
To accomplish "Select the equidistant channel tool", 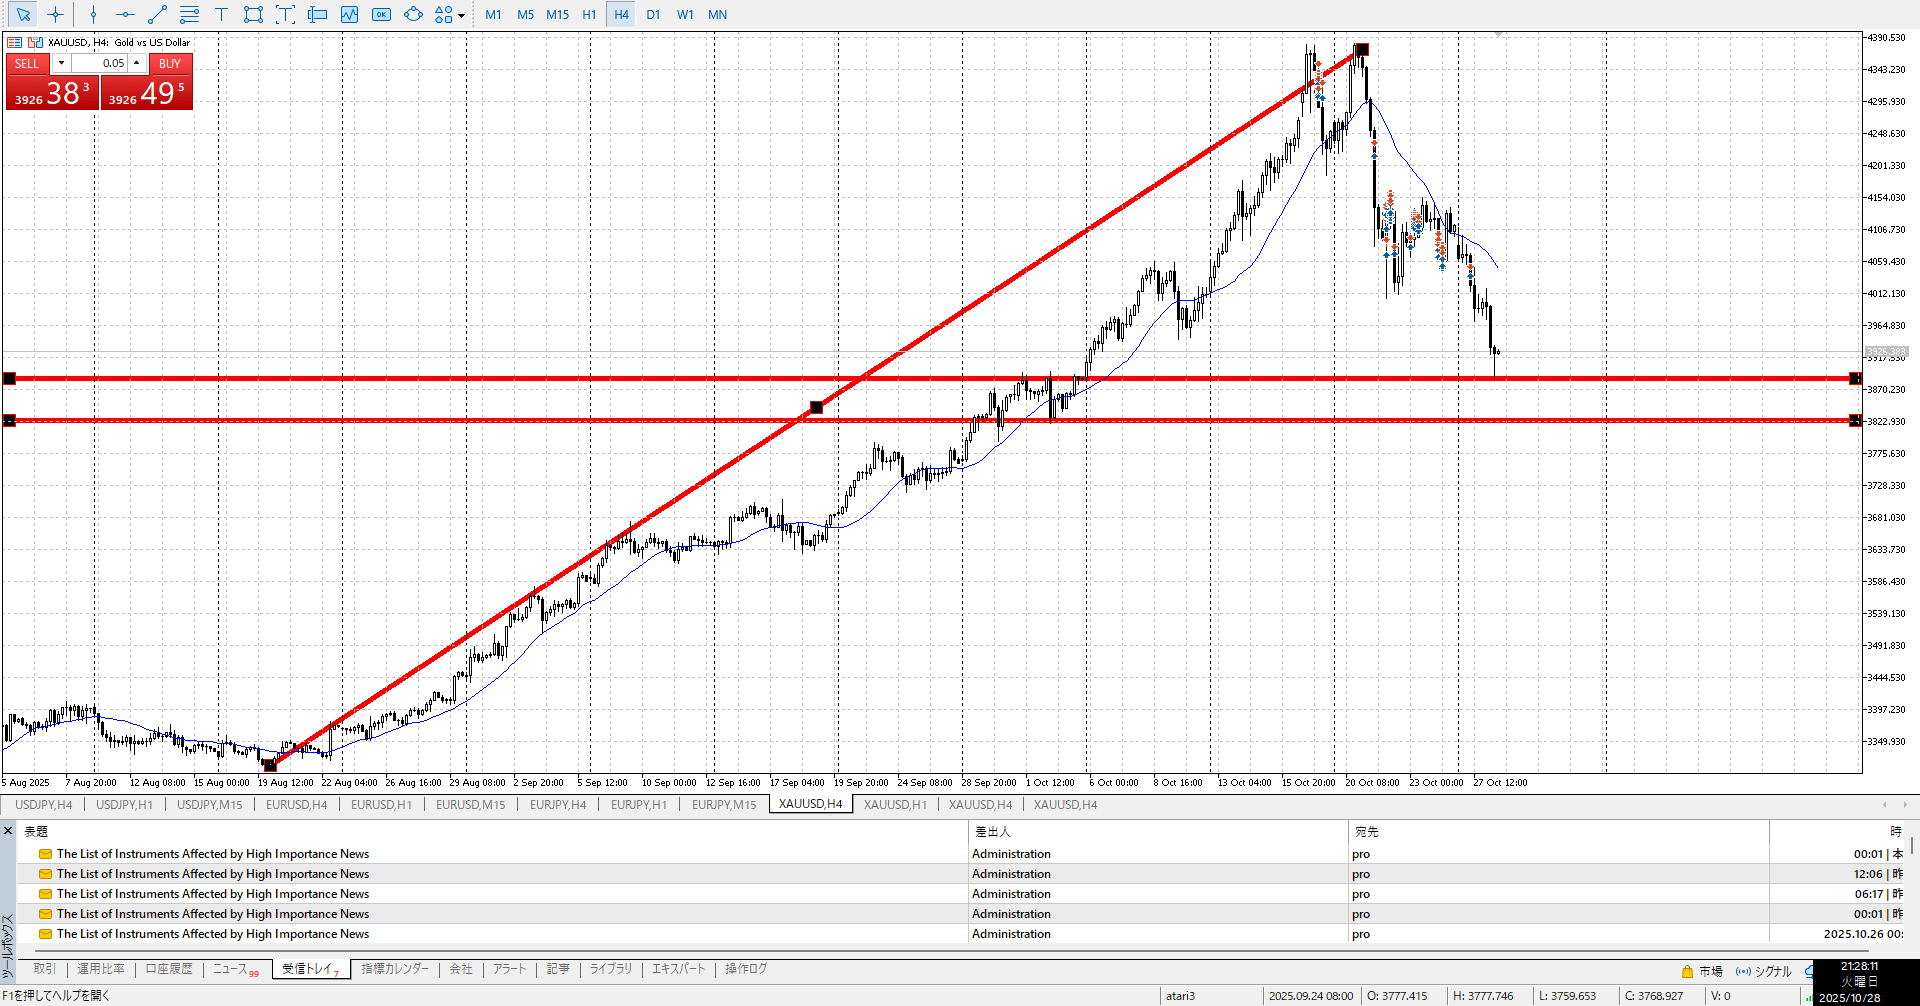I will [x=189, y=15].
